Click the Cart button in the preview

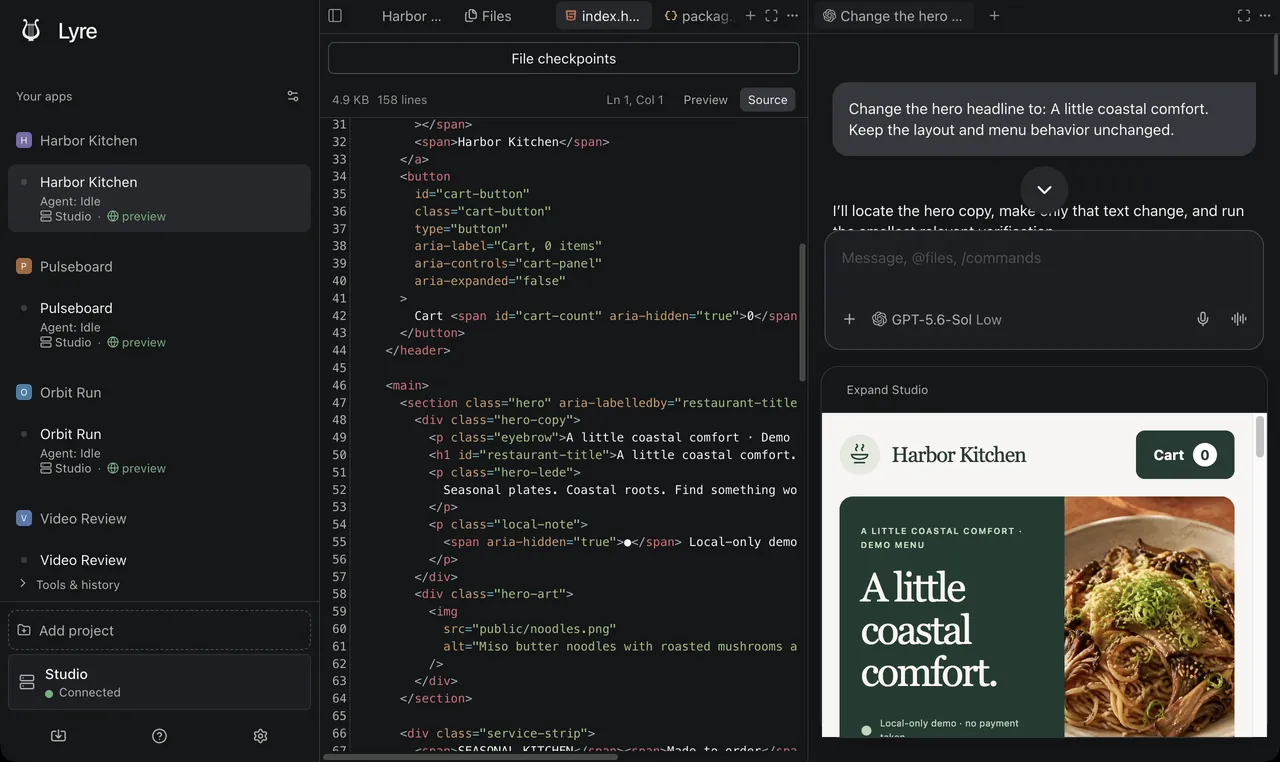coord(1185,455)
